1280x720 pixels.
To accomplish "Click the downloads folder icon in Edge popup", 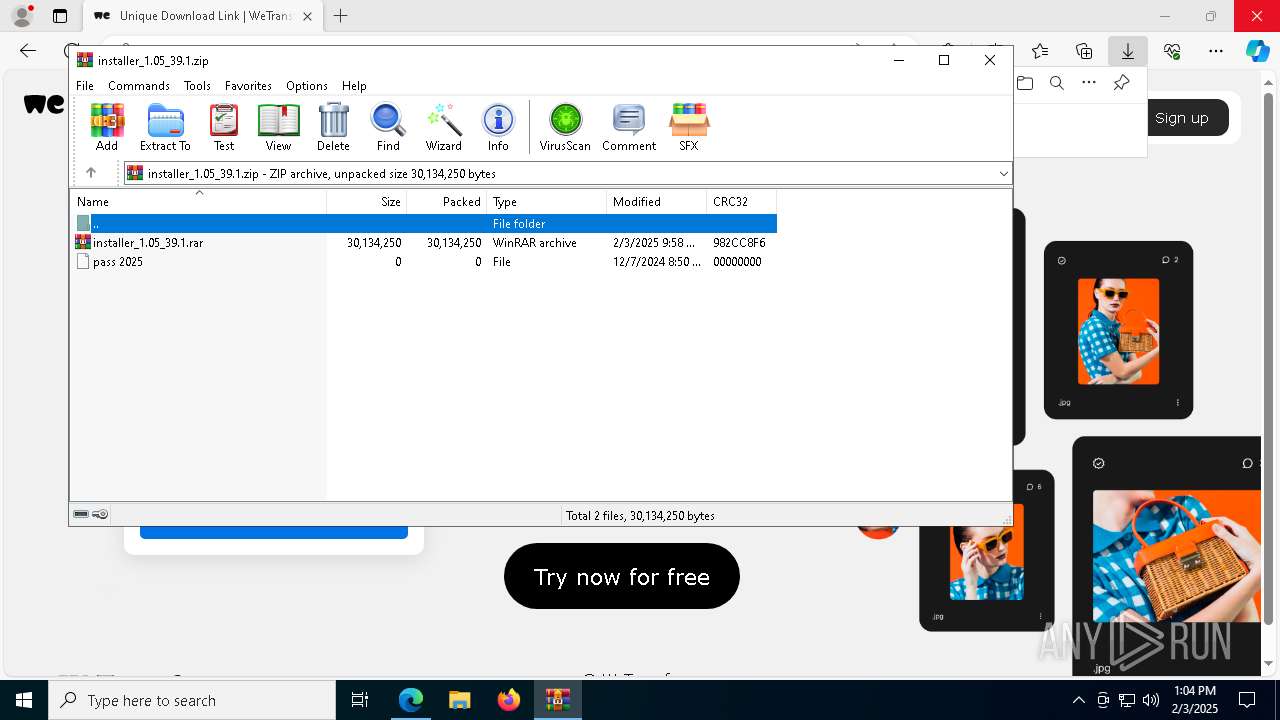I will [x=1025, y=83].
